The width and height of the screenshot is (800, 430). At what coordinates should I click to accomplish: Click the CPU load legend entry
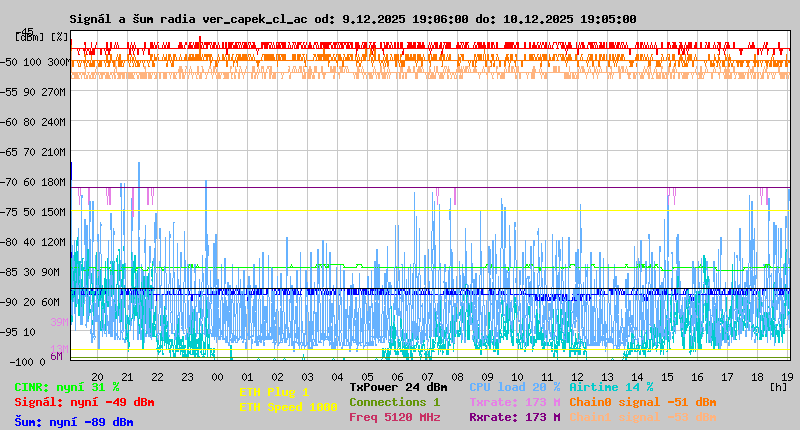[514, 387]
